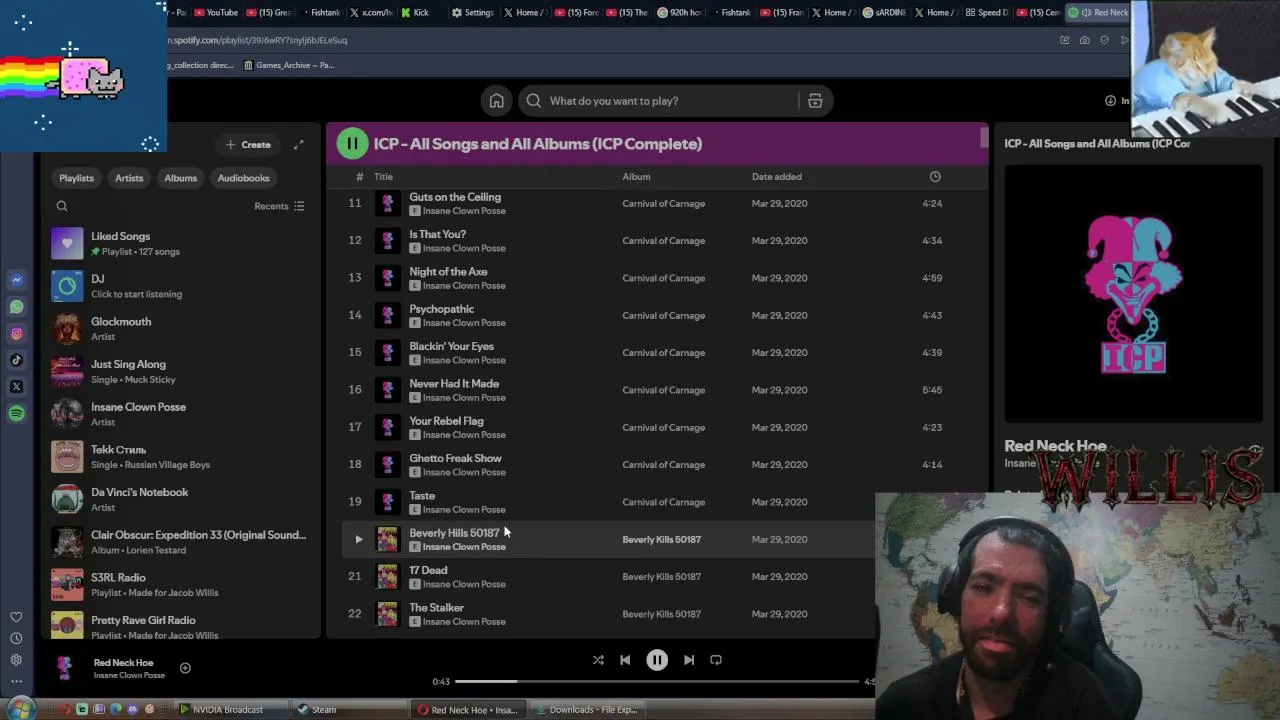The width and height of the screenshot is (1280, 720).
Task: Open the three-dot sidebar setup menu
Action: pos(16,681)
